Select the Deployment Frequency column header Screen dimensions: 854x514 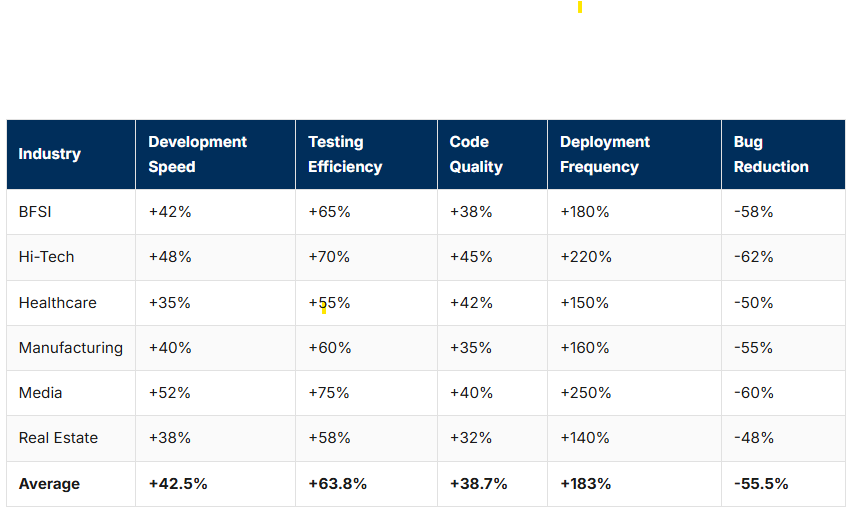(605, 154)
